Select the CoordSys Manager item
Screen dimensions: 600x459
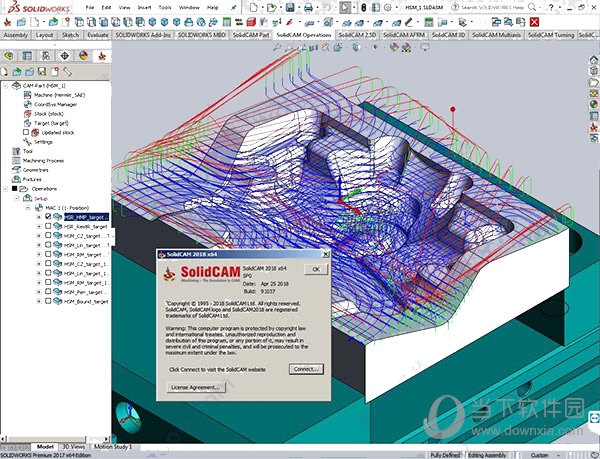tap(55, 104)
